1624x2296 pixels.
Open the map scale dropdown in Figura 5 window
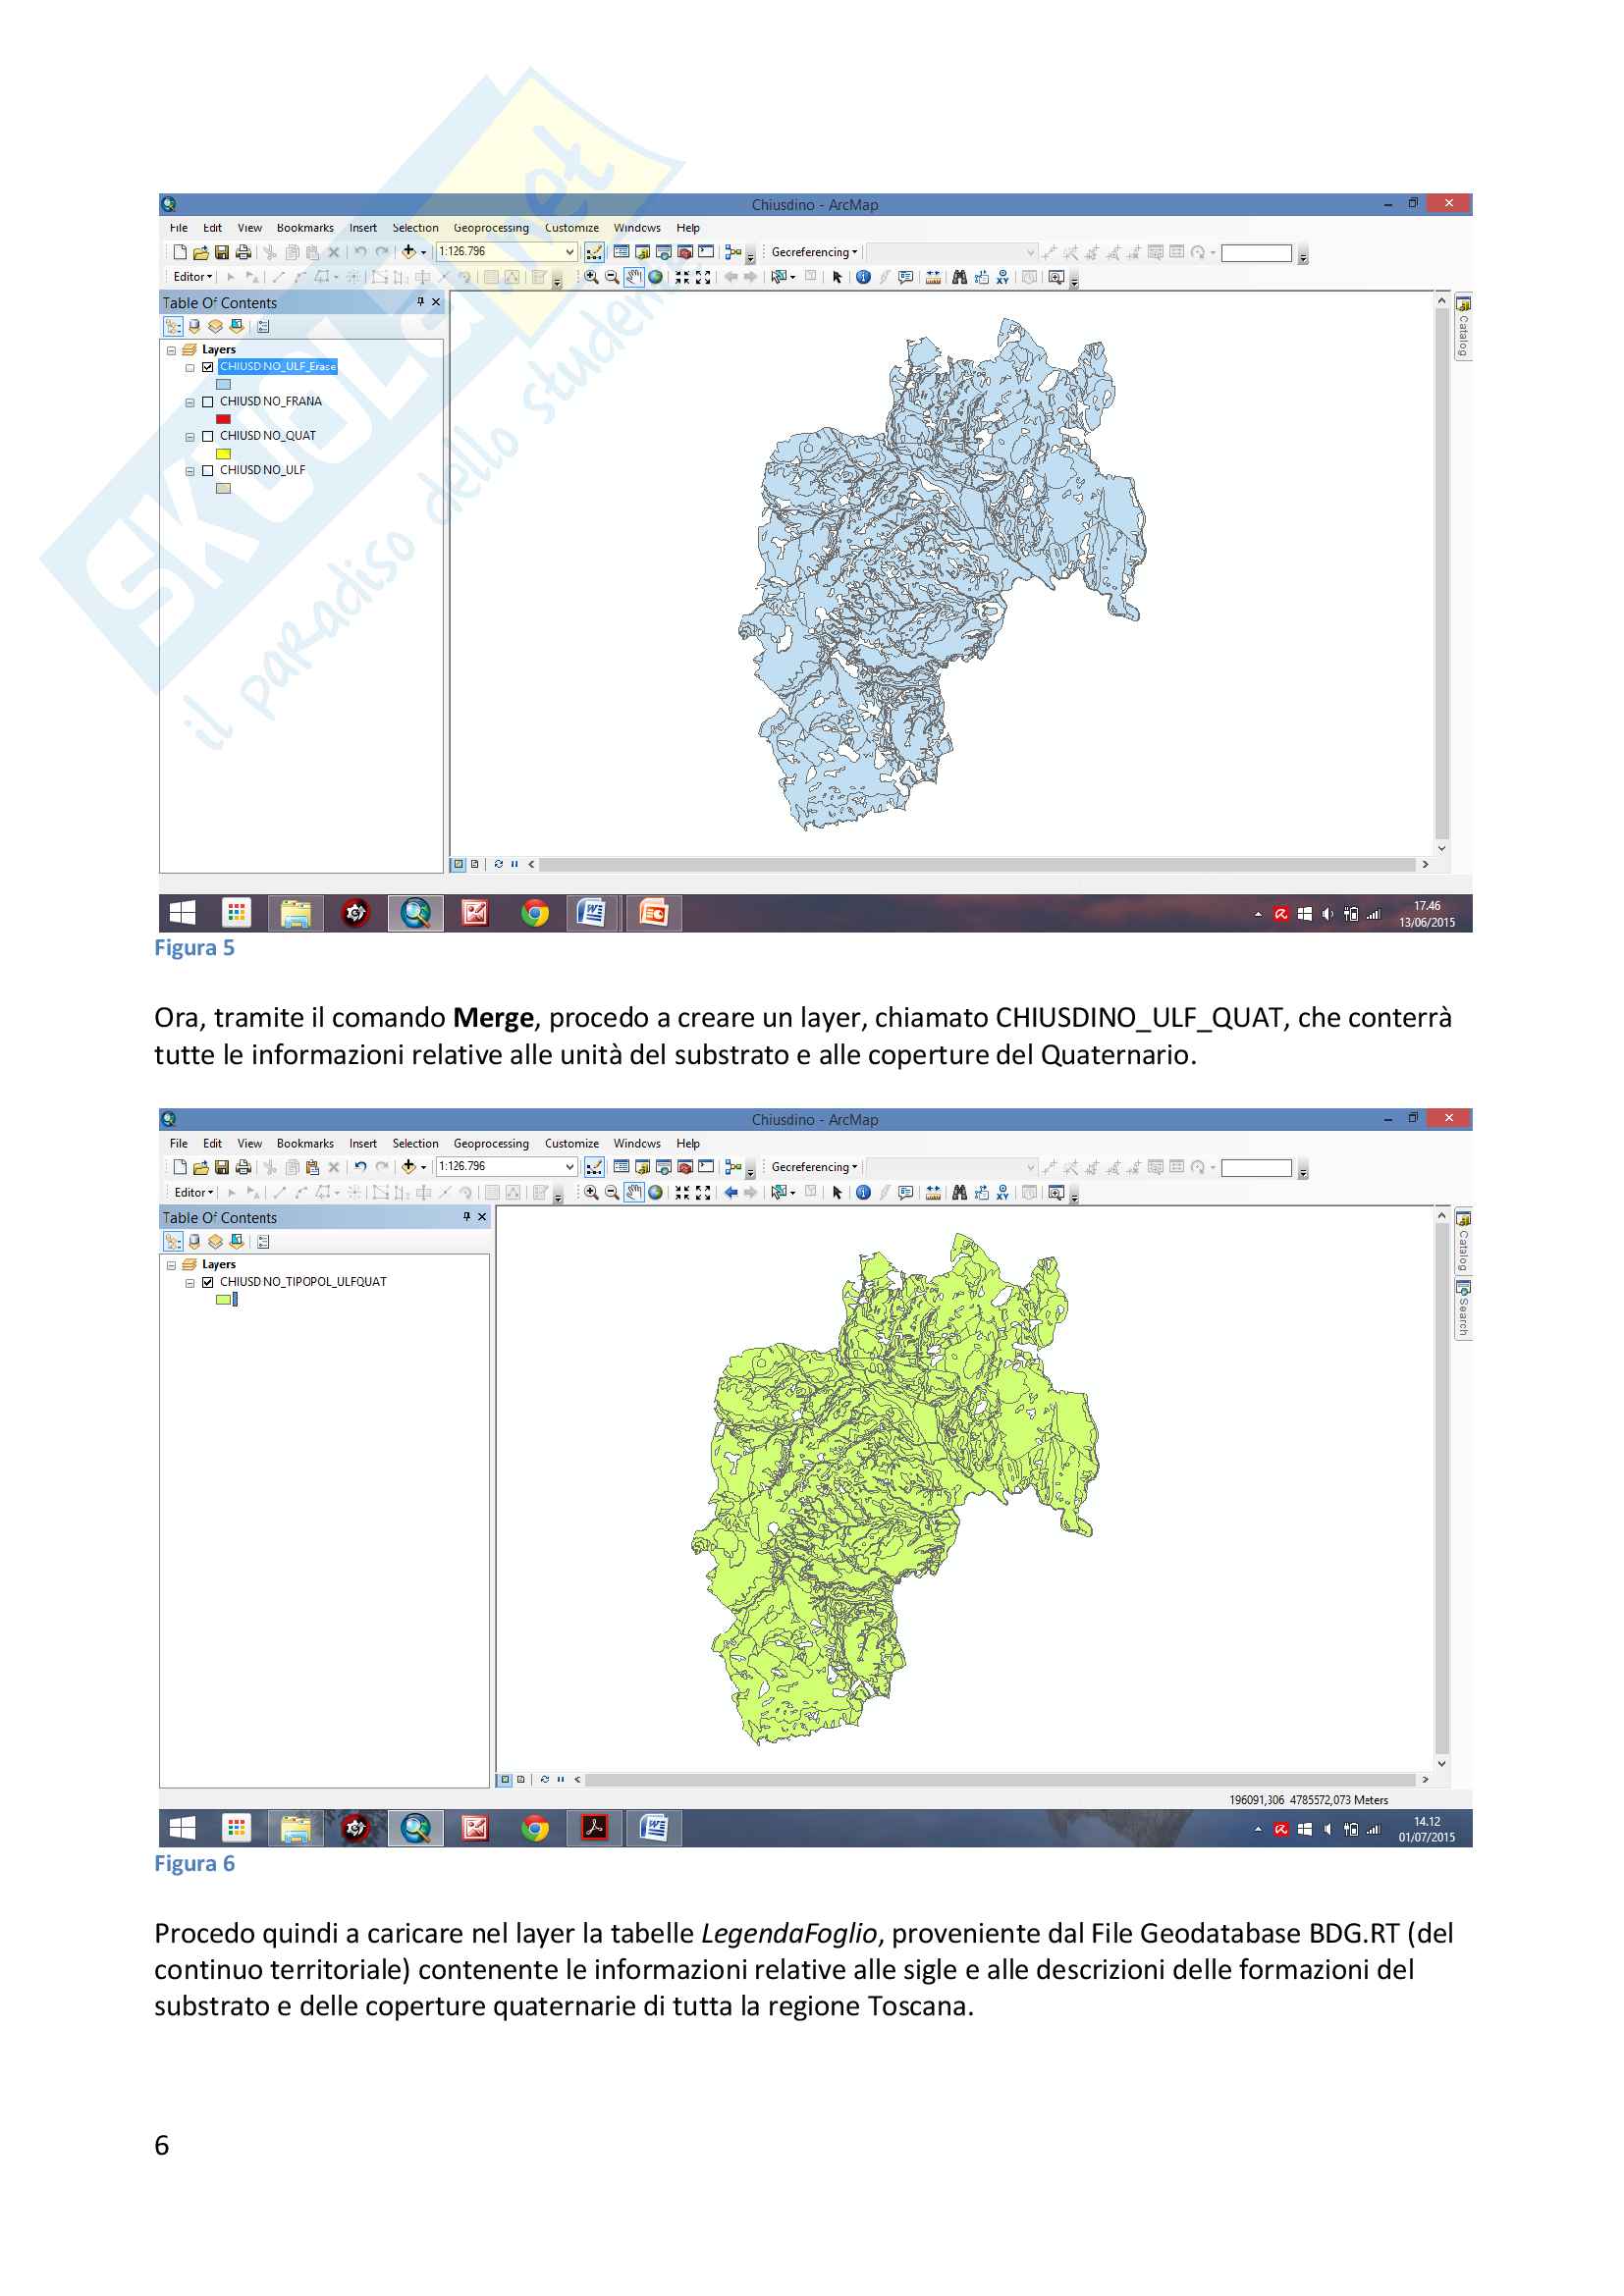(569, 252)
